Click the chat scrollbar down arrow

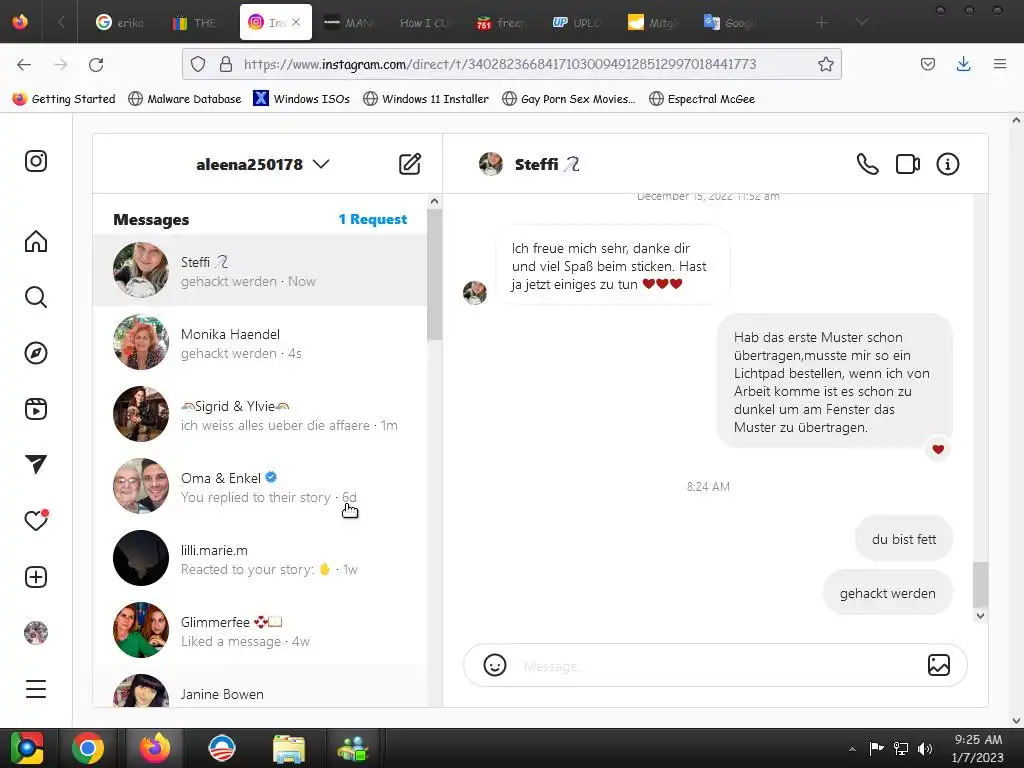tap(980, 615)
